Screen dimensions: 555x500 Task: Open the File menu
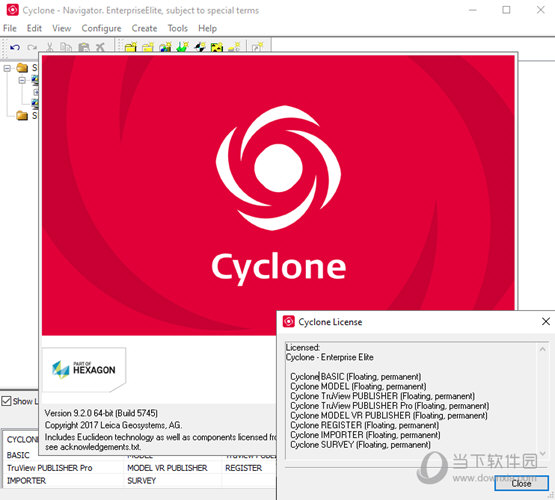point(10,28)
